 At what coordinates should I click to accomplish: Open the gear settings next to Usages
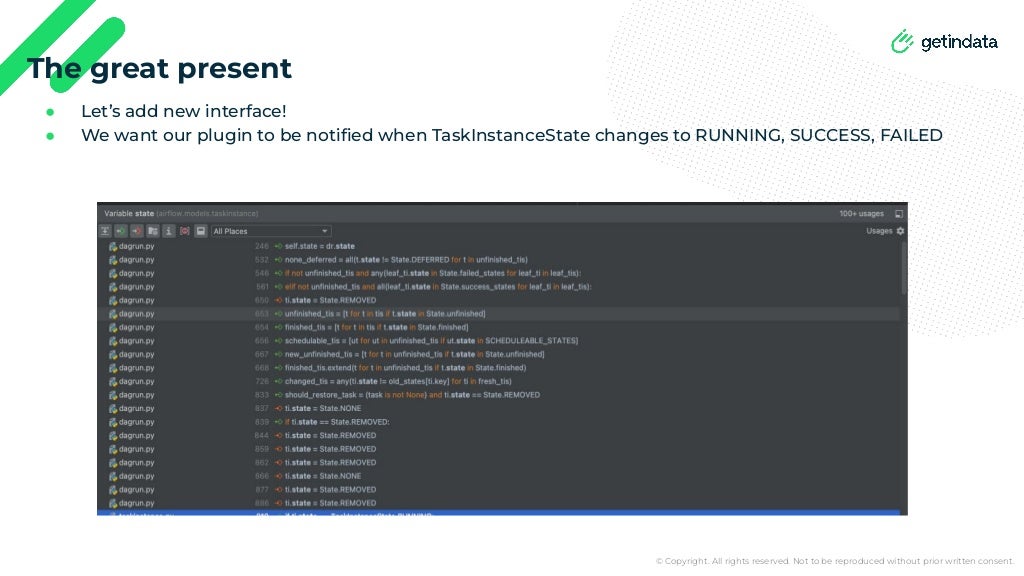tap(901, 231)
